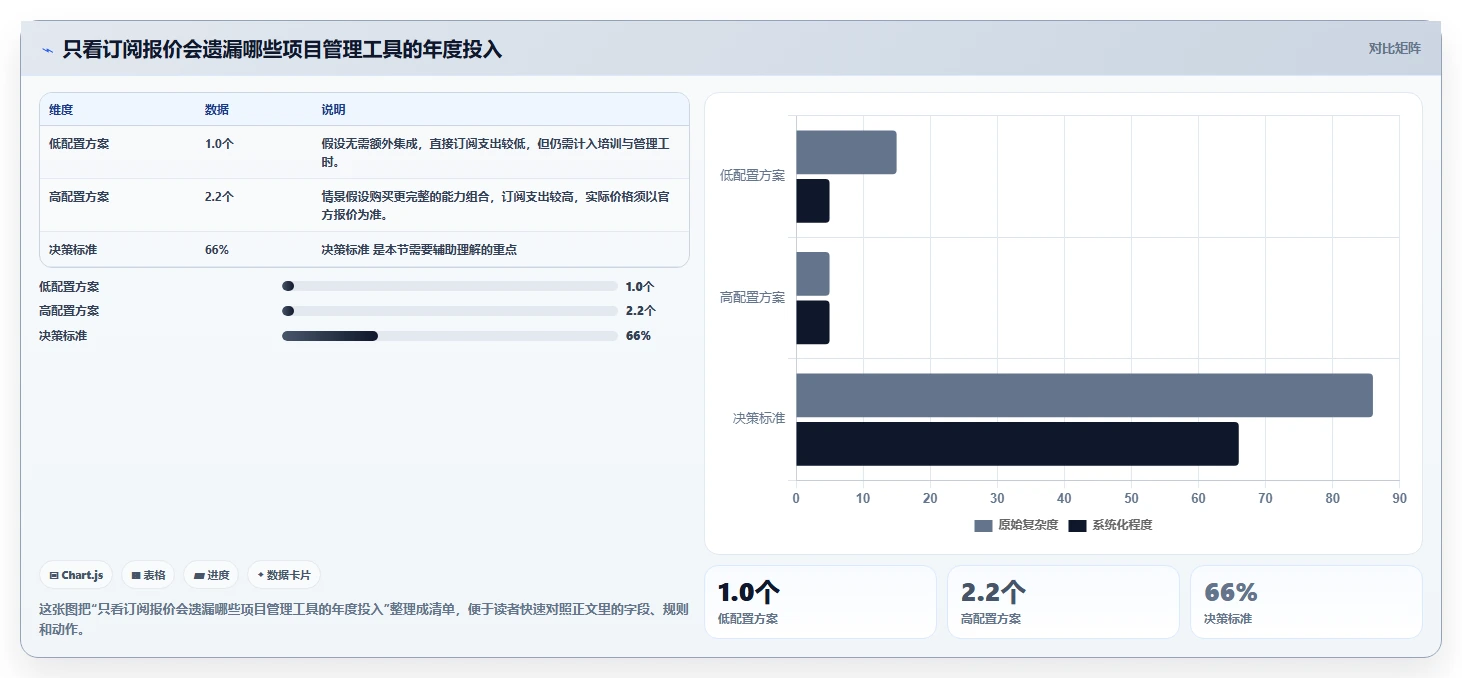Click the x-axis tick label 50

point(1131,498)
